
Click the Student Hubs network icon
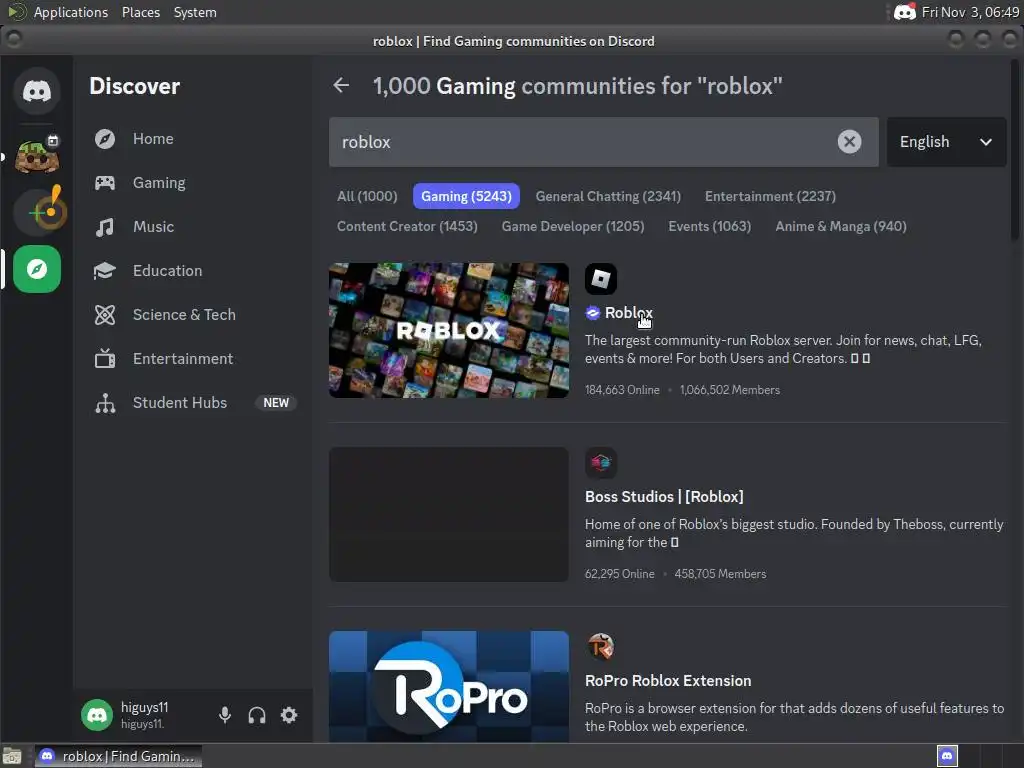coord(104,403)
